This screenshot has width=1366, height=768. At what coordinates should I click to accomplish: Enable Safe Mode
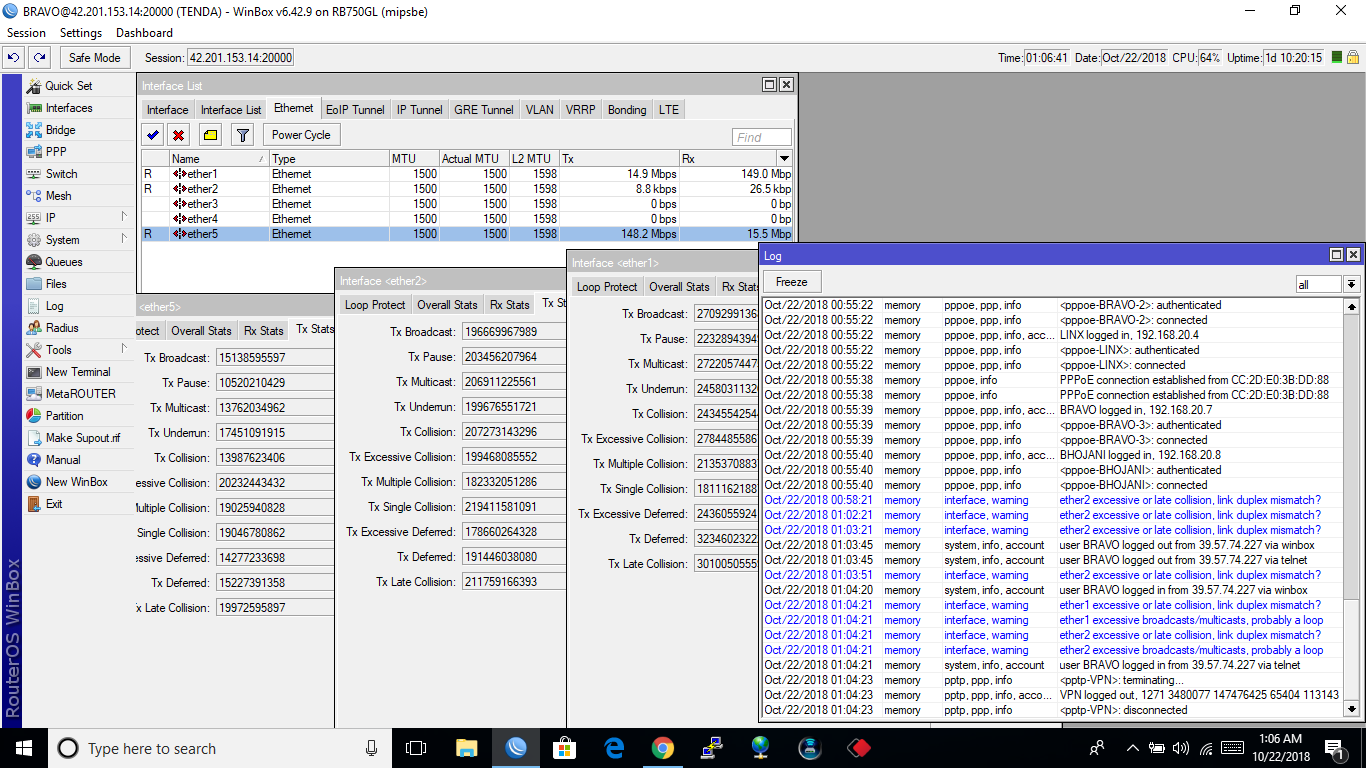pos(94,57)
